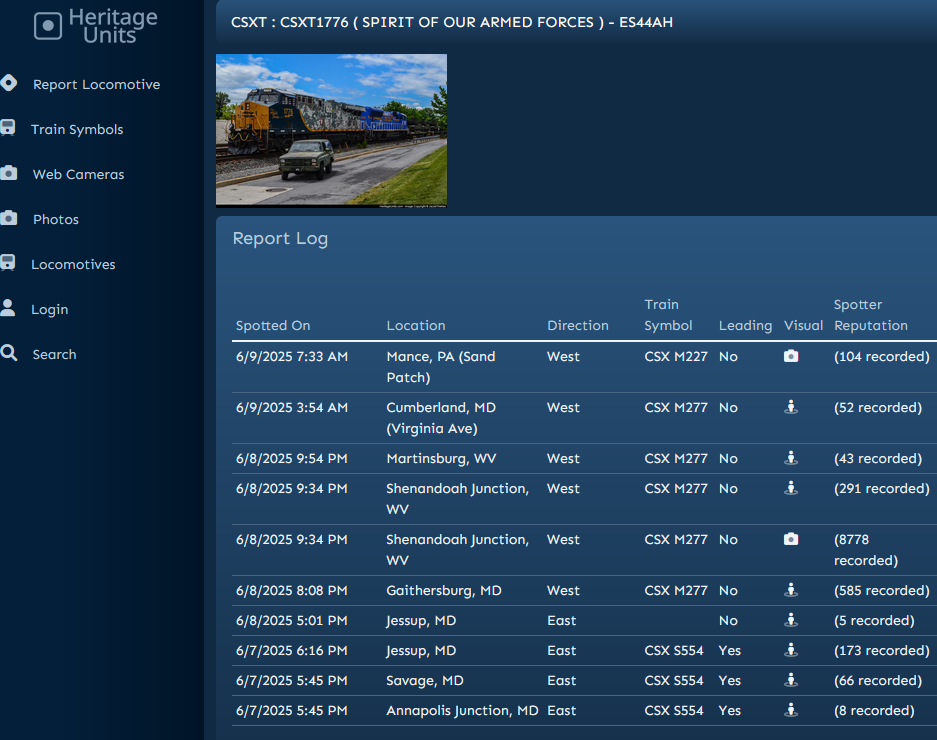Viewport: 937px width, 740px height.
Task: Click 6/9/2025 7:33 AM timestamp
Action: [x=292, y=356]
